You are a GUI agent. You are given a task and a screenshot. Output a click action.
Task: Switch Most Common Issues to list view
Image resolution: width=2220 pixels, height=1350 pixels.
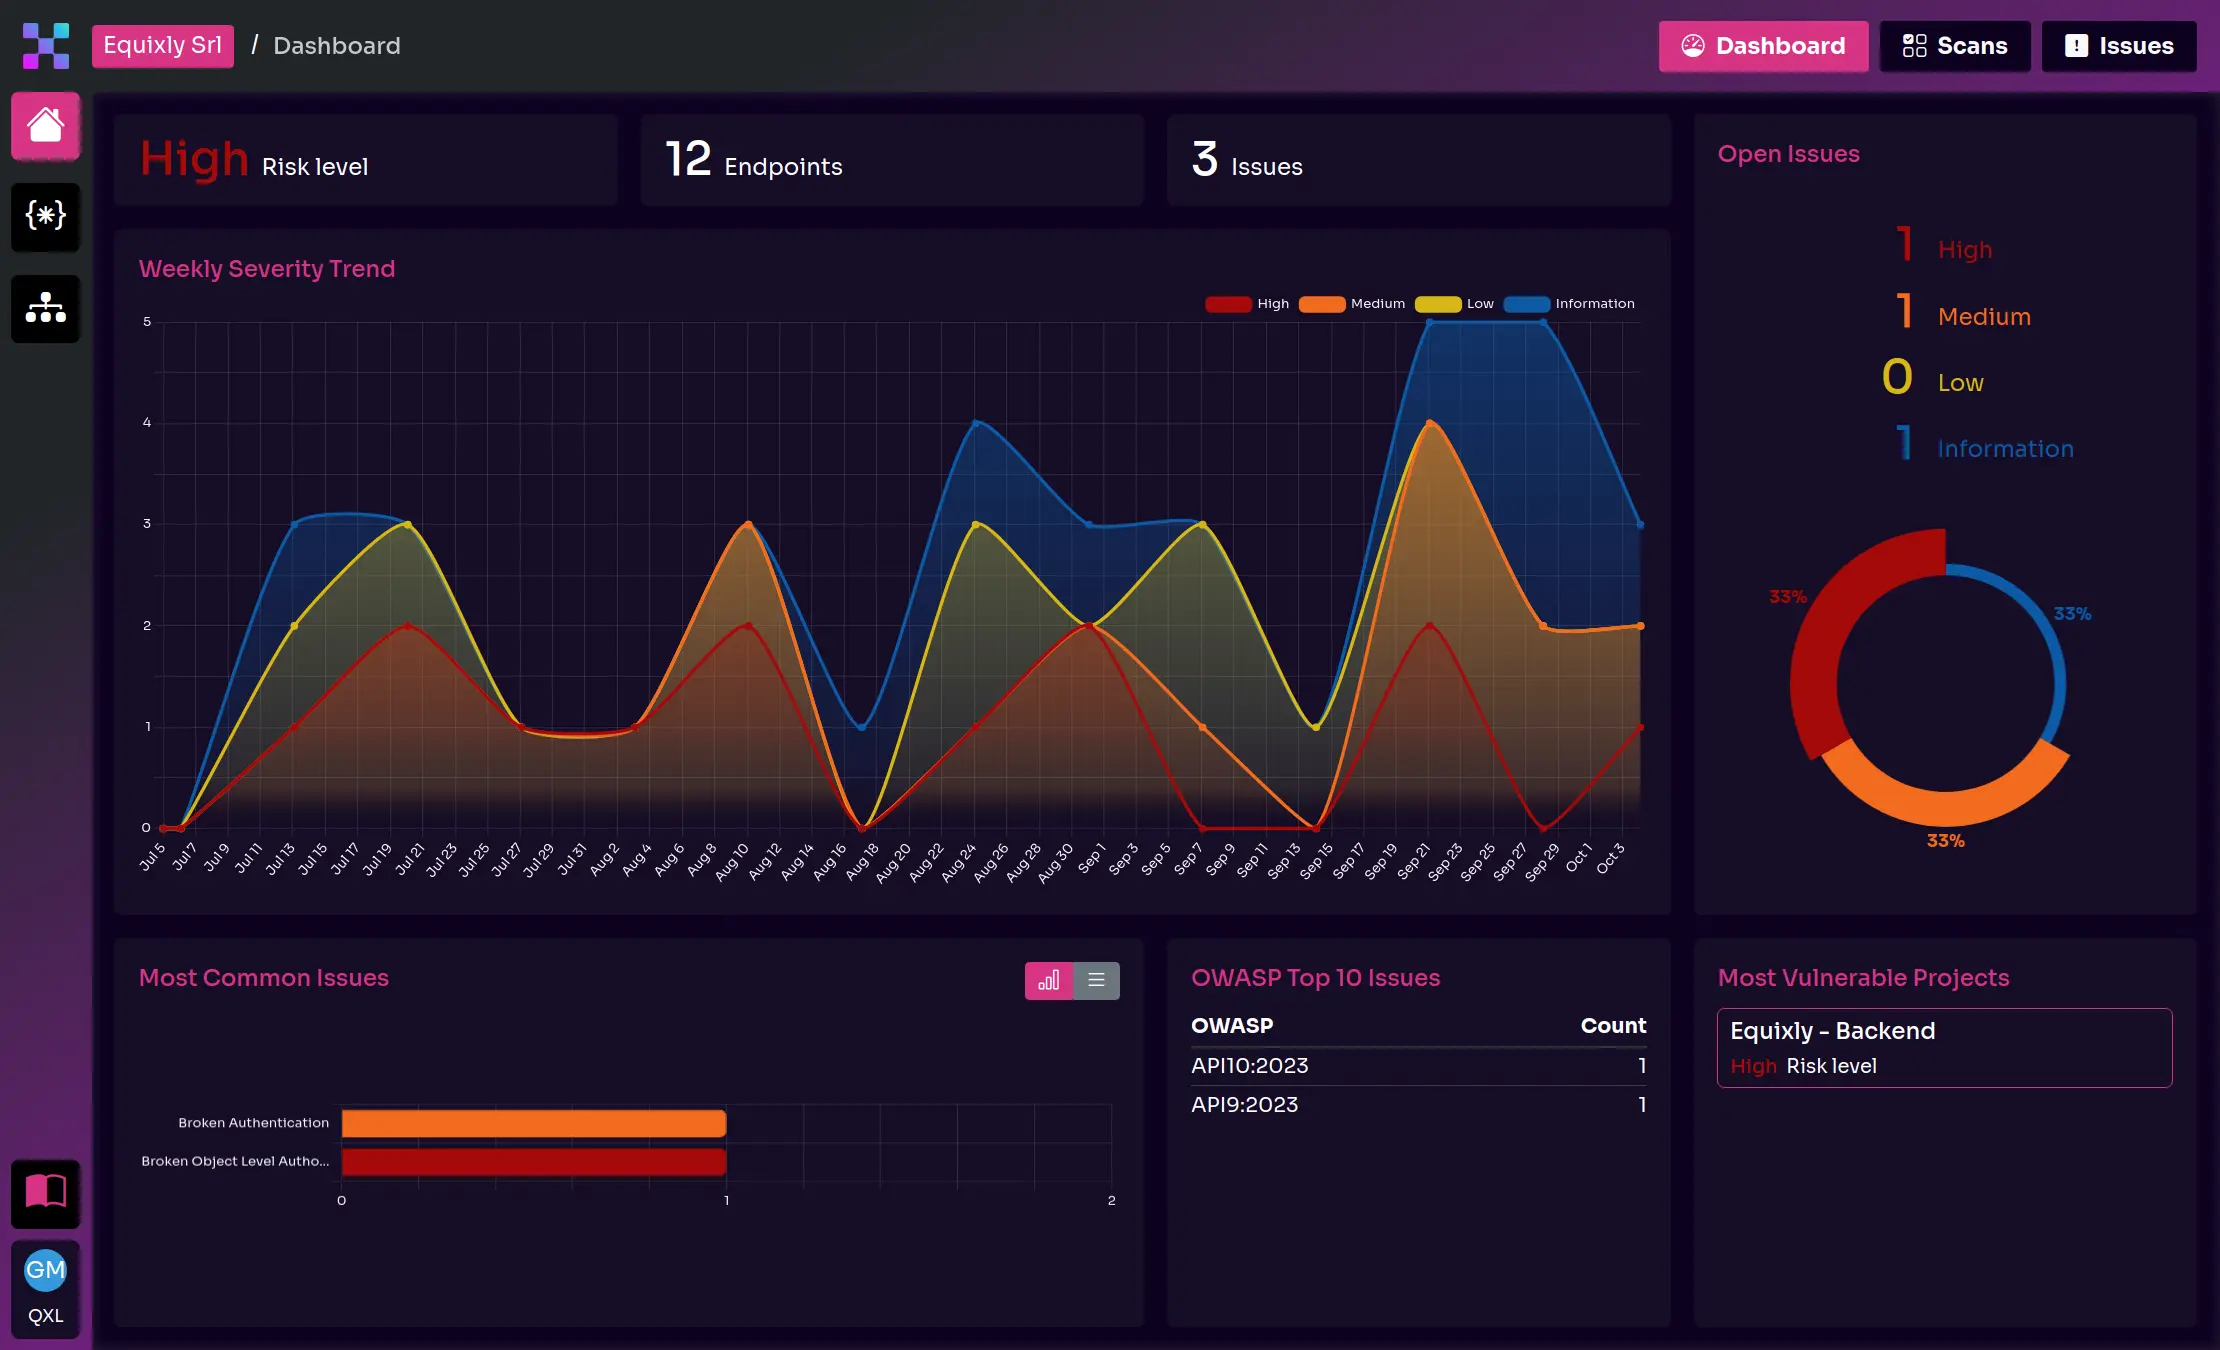click(x=1096, y=980)
